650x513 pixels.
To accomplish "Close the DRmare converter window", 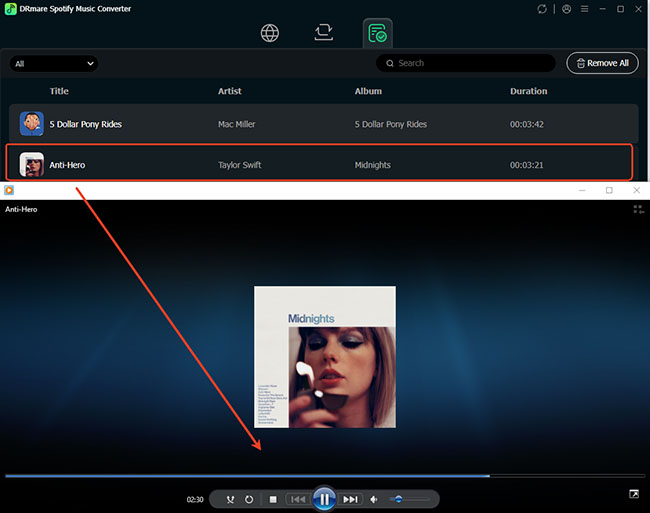I will (x=638, y=9).
